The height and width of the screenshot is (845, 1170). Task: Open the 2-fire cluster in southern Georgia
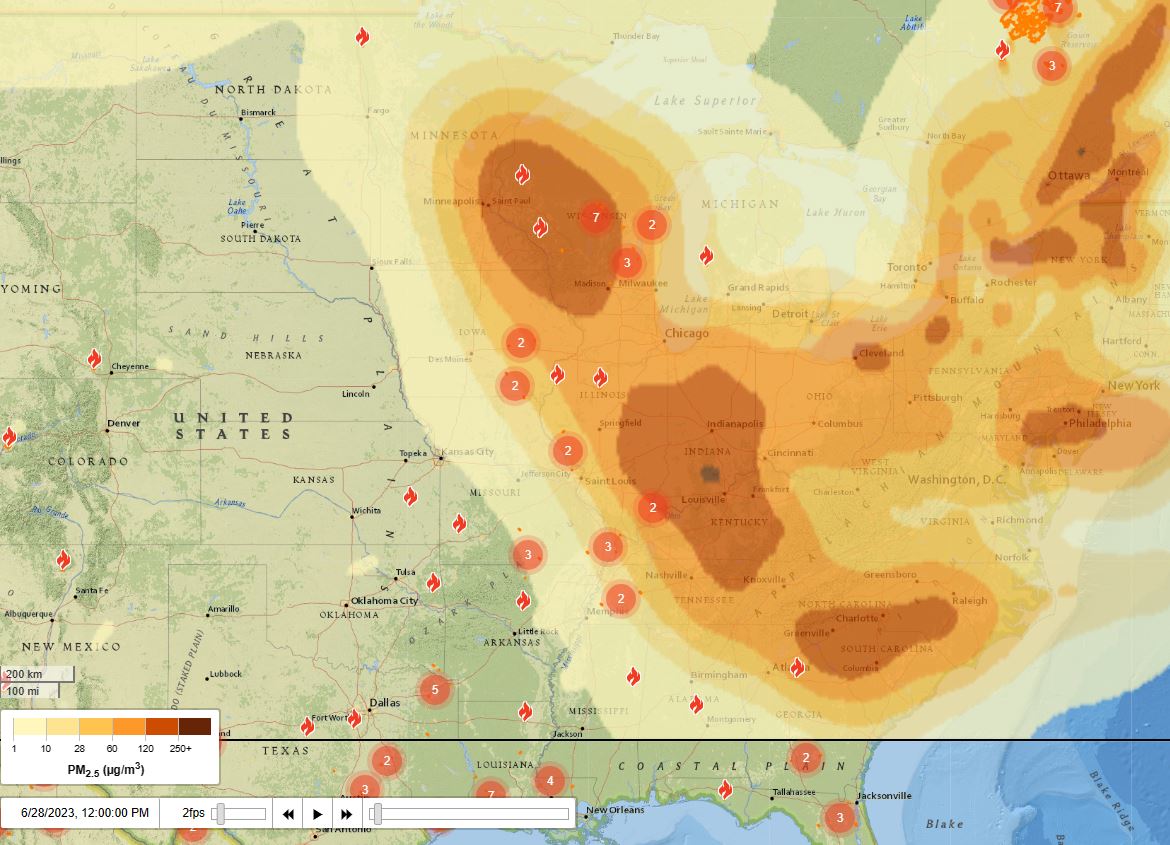click(806, 758)
